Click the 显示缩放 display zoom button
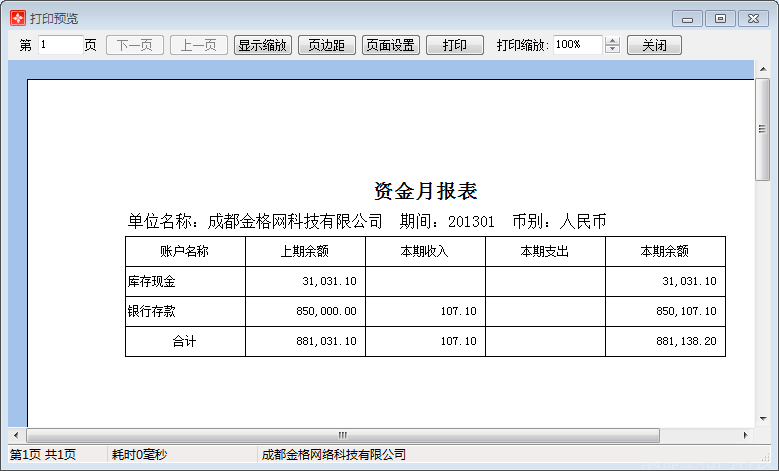 pyautogui.click(x=262, y=45)
